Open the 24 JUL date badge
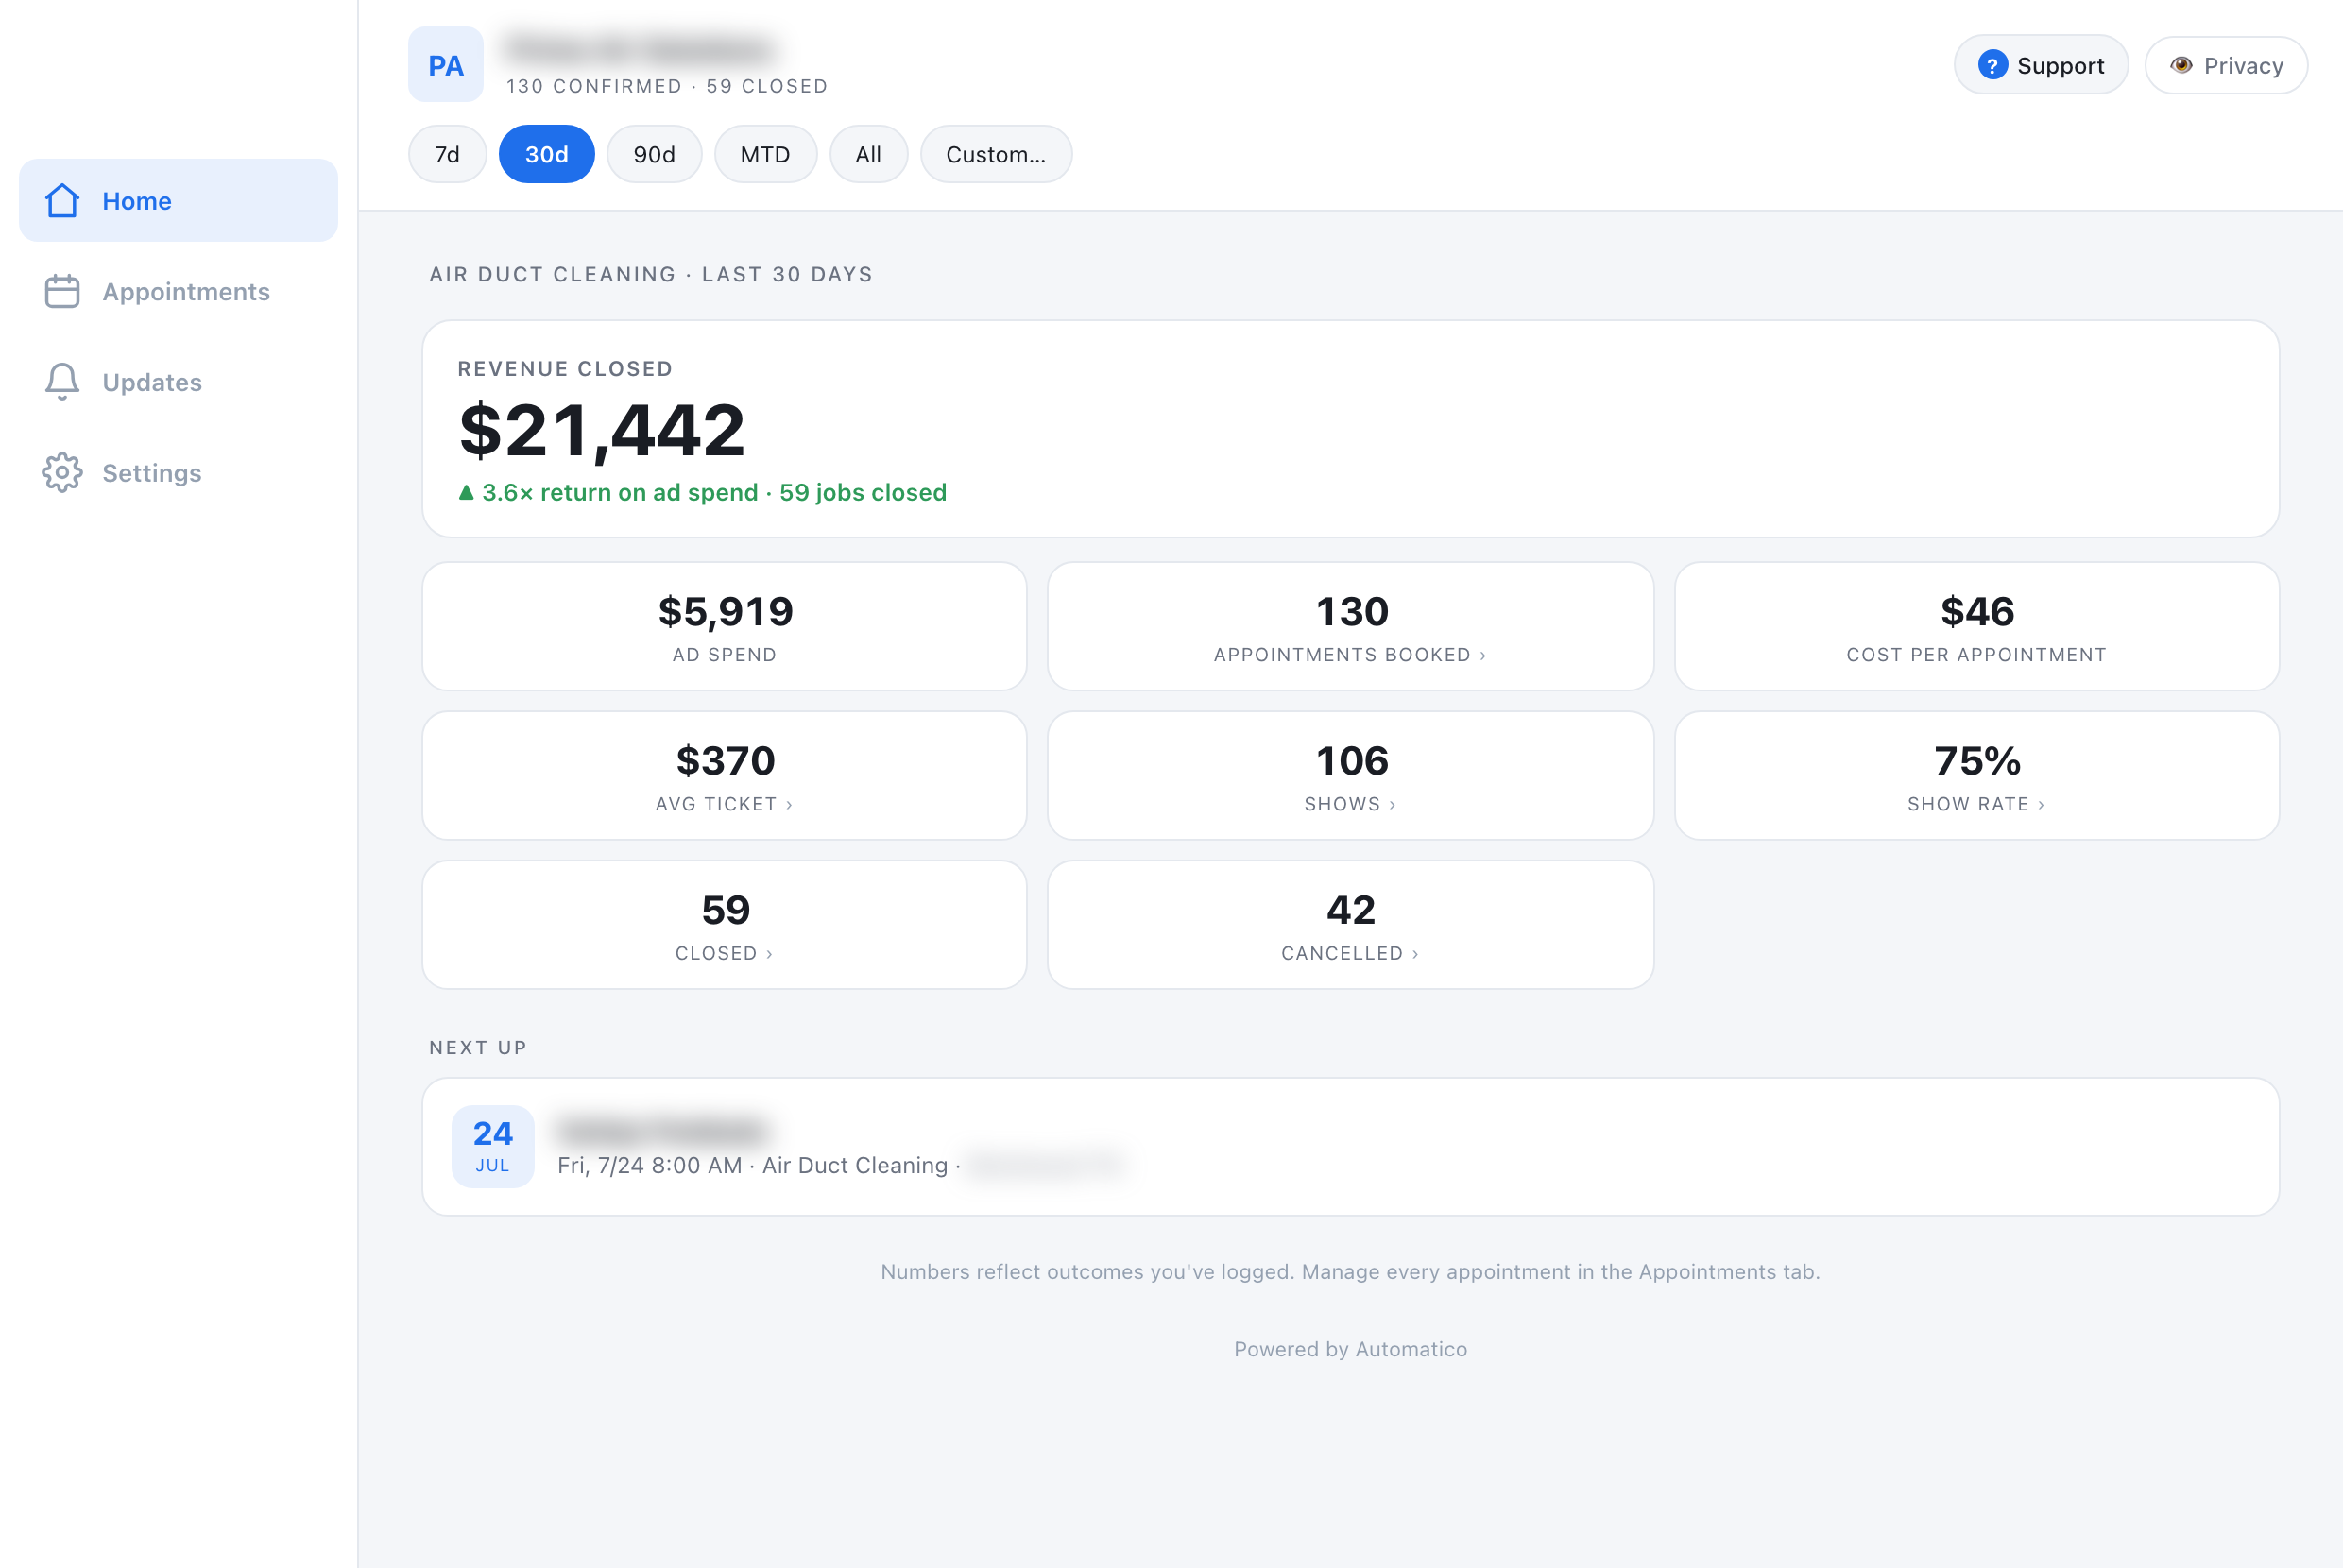The width and height of the screenshot is (2343, 1568). click(493, 1147)
